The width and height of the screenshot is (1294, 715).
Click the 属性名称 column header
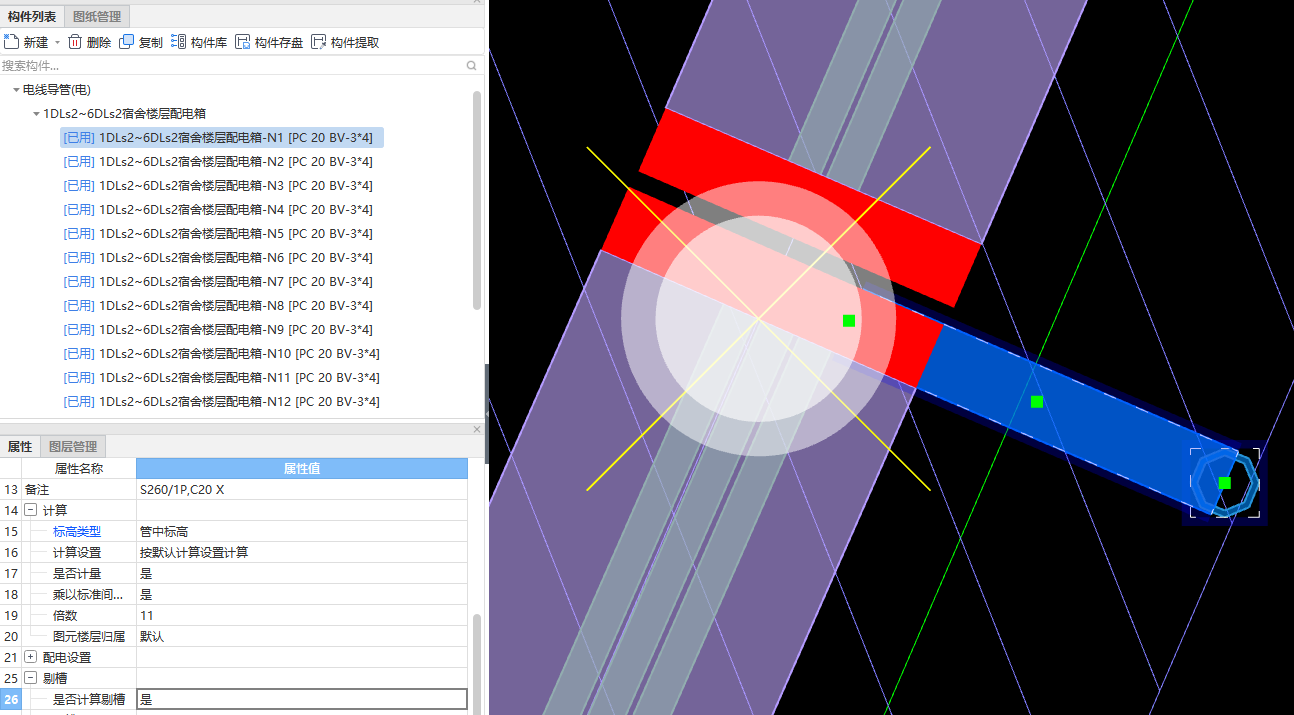(x=79, y=468)
